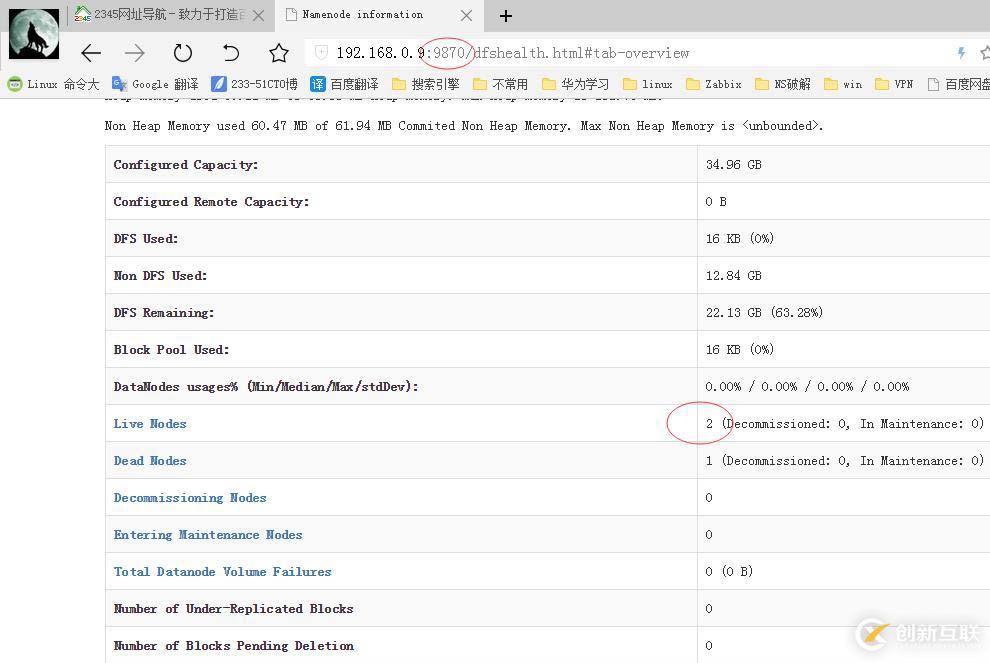Image resolution: width=990 pixels, height=663 pixels.
Task: Open the 搜索引擎 bookmarks folder
Action: [426, 84]
